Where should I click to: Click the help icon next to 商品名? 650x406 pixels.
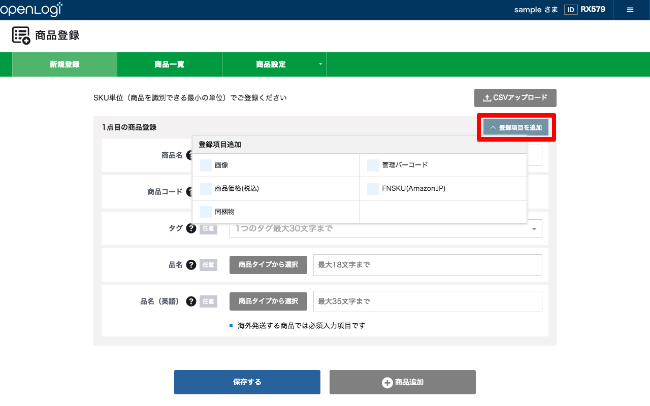[x=189, y=155]
